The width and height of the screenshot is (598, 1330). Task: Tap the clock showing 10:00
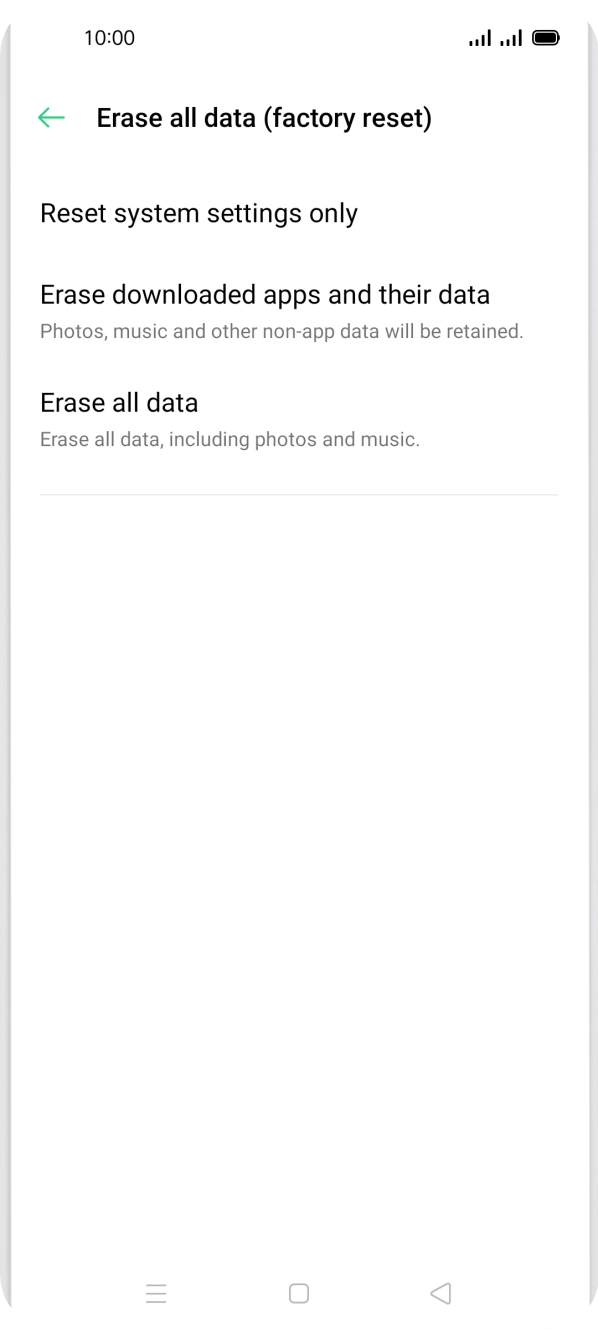pyautogui.click(x=108, y=38)
